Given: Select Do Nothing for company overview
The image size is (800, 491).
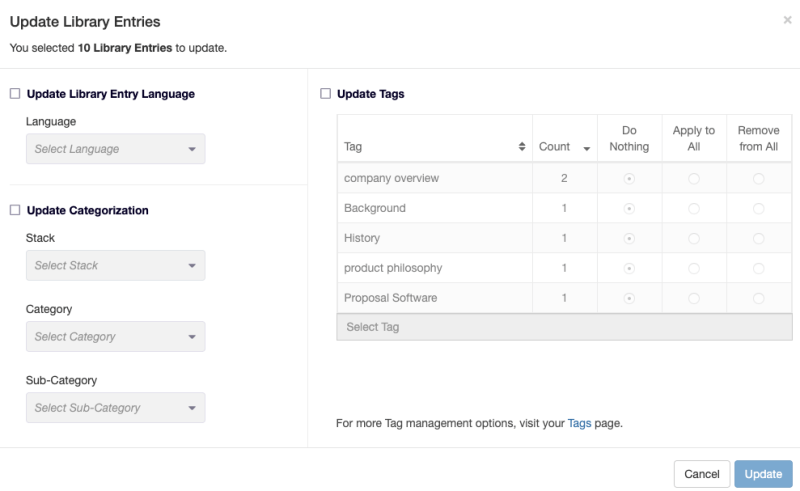Looking at the screenshot, I should pos(629,178).
